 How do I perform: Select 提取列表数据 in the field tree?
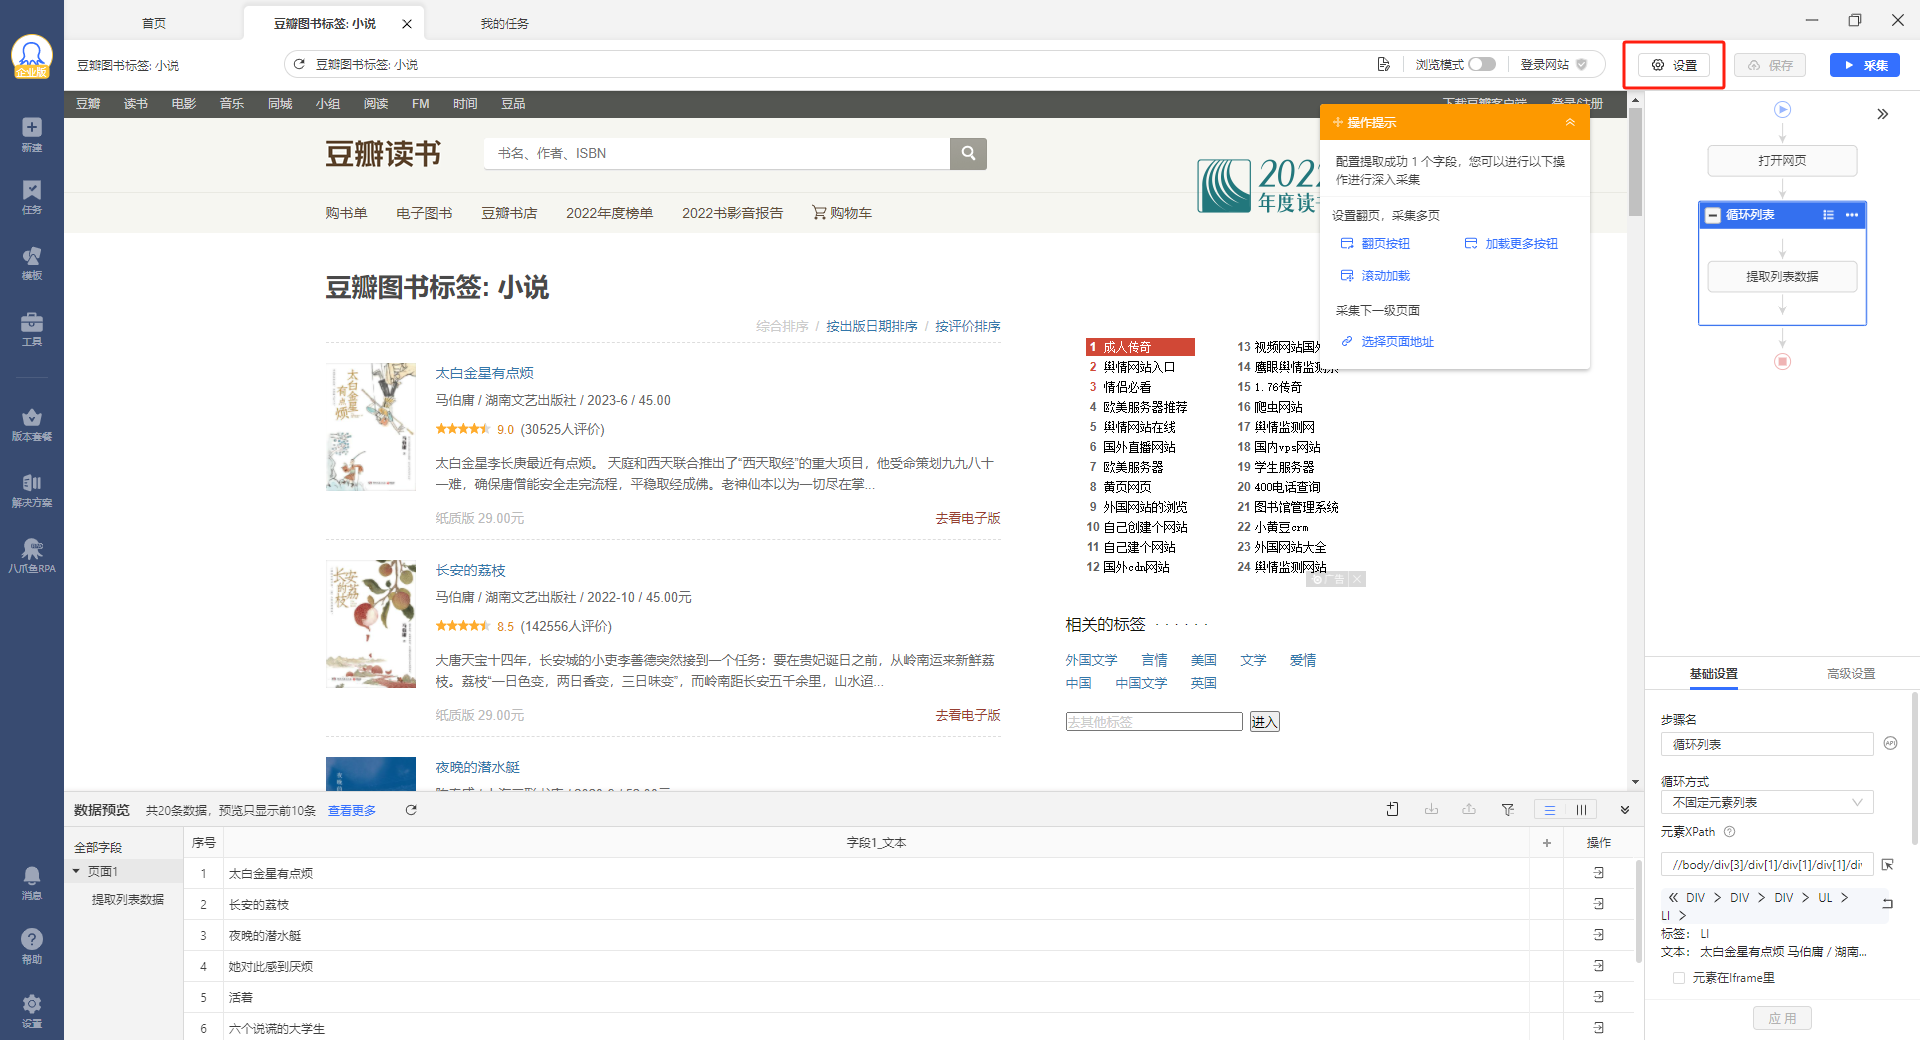(128, 900)
